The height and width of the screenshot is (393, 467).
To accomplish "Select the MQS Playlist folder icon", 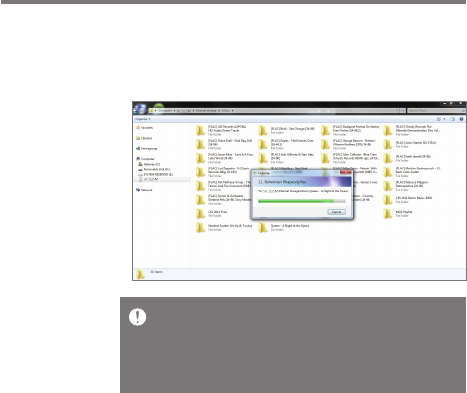I will [388, 213].
